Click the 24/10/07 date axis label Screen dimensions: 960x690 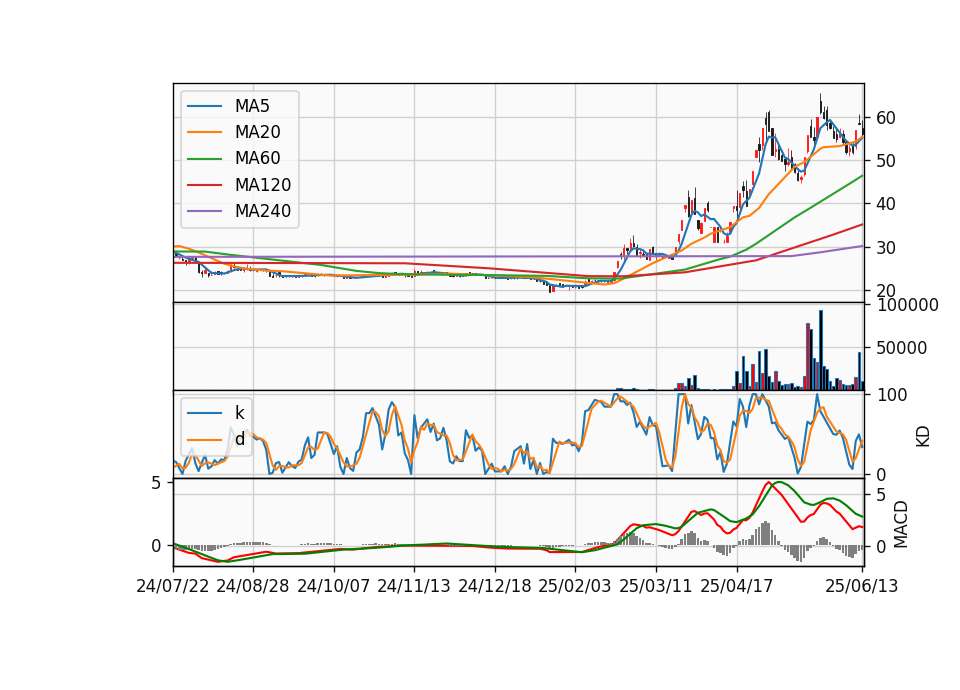(x=334, y=586)
